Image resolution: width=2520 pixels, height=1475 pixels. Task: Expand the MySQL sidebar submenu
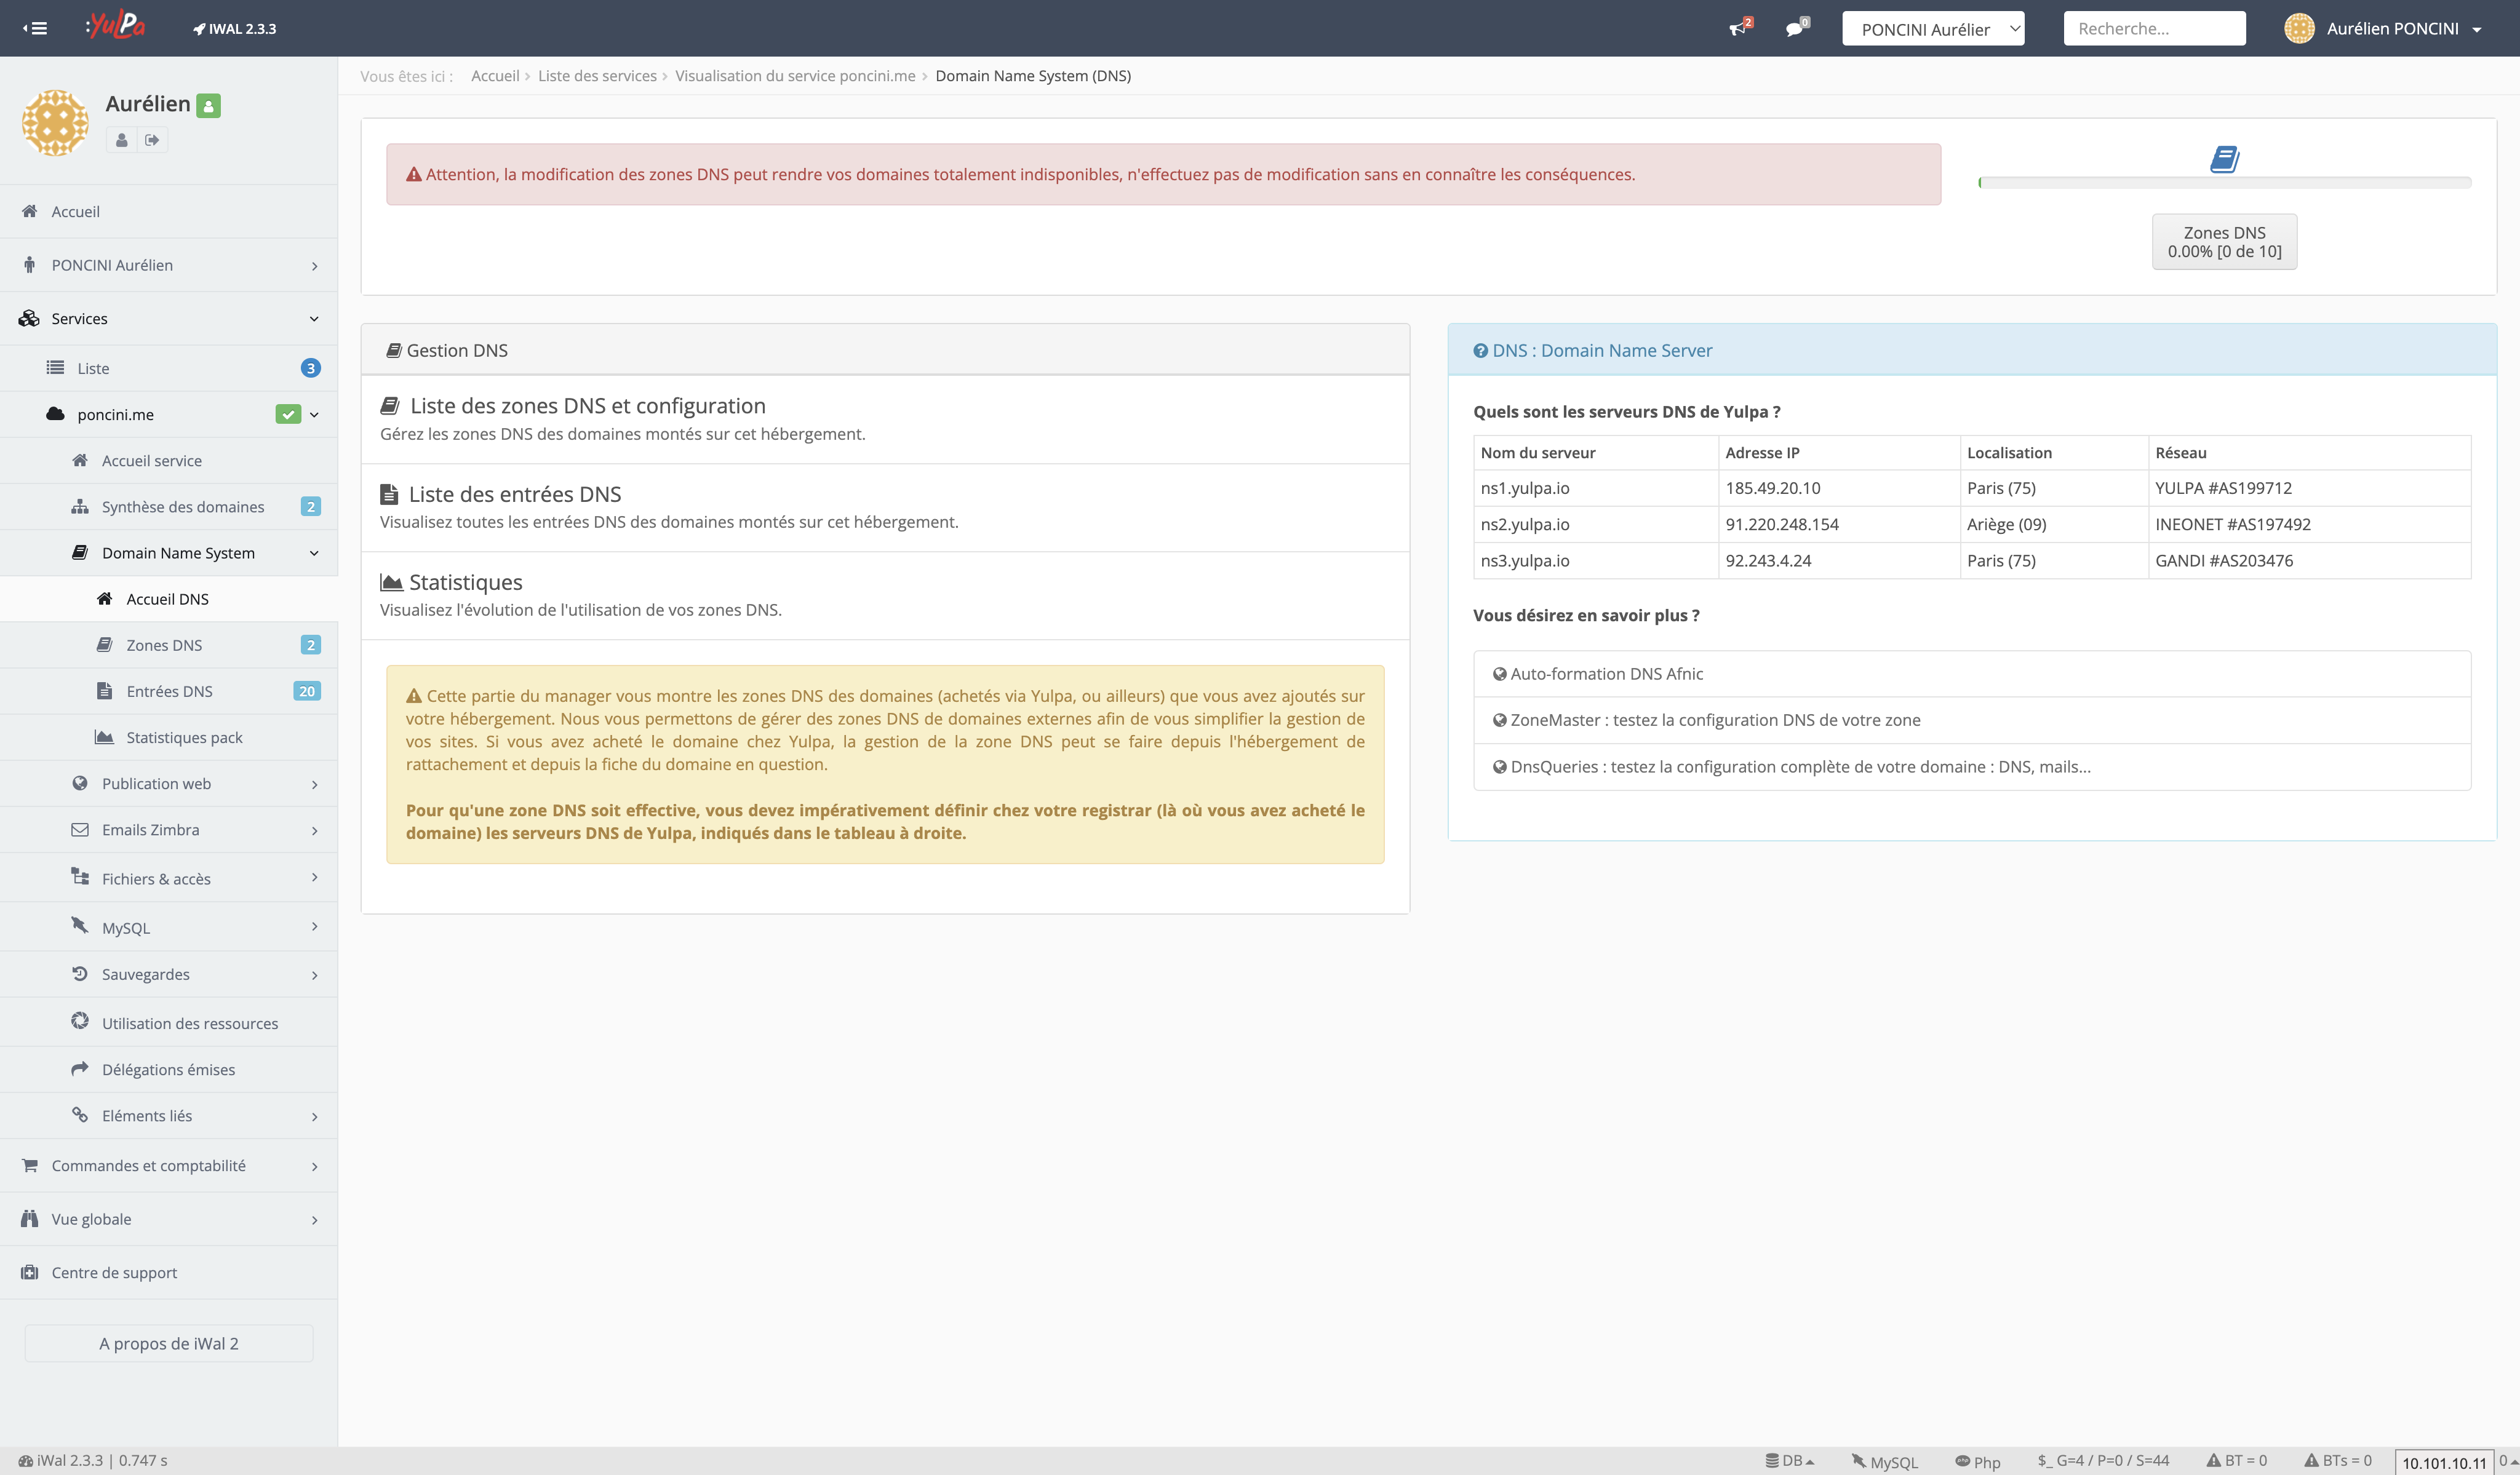click(169, 927)
